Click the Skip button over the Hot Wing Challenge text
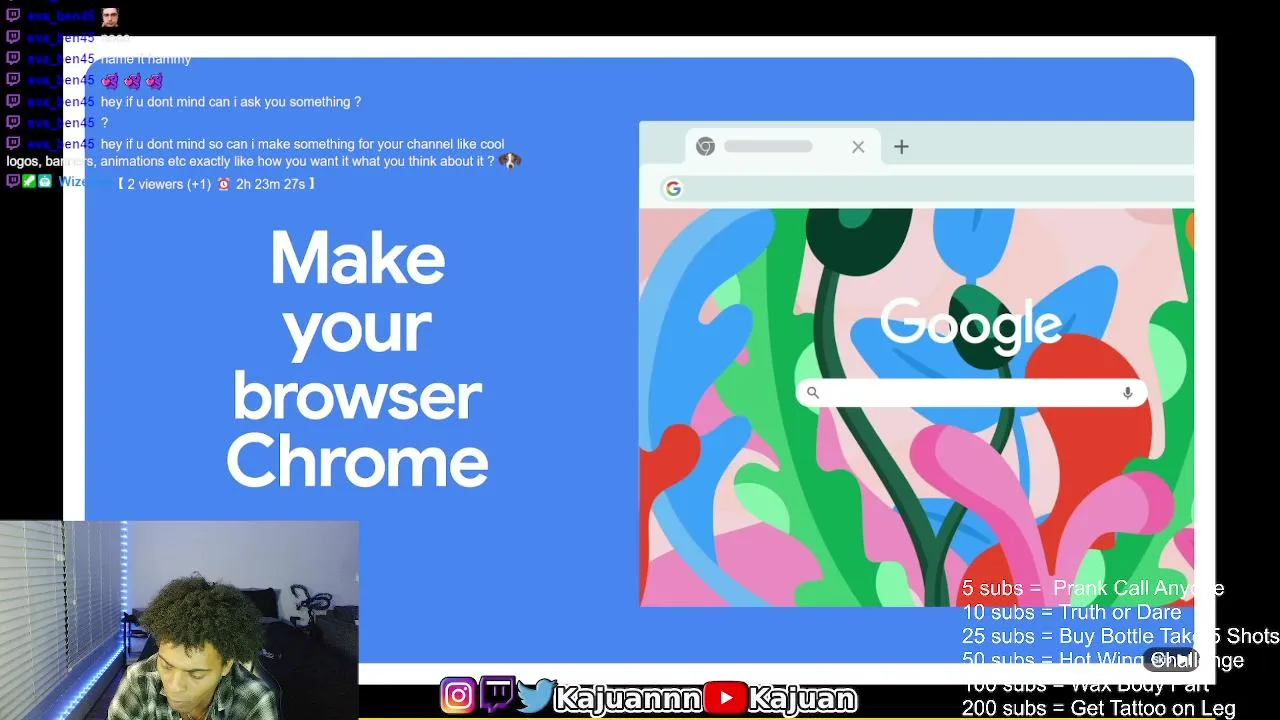The height and width of the screenshot is (720, 1280). click(1172, 659)
